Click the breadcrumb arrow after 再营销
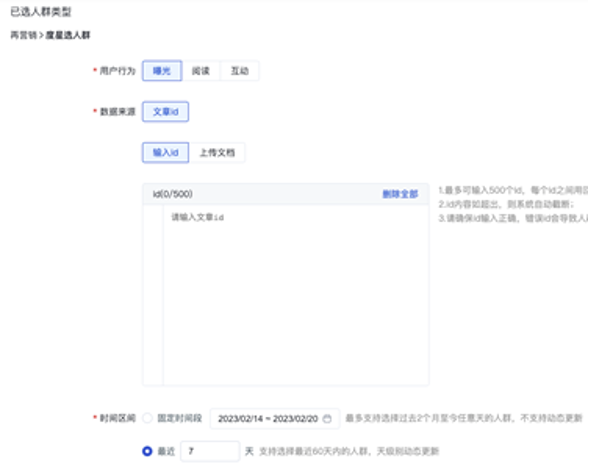 click(x=41, y=35)
